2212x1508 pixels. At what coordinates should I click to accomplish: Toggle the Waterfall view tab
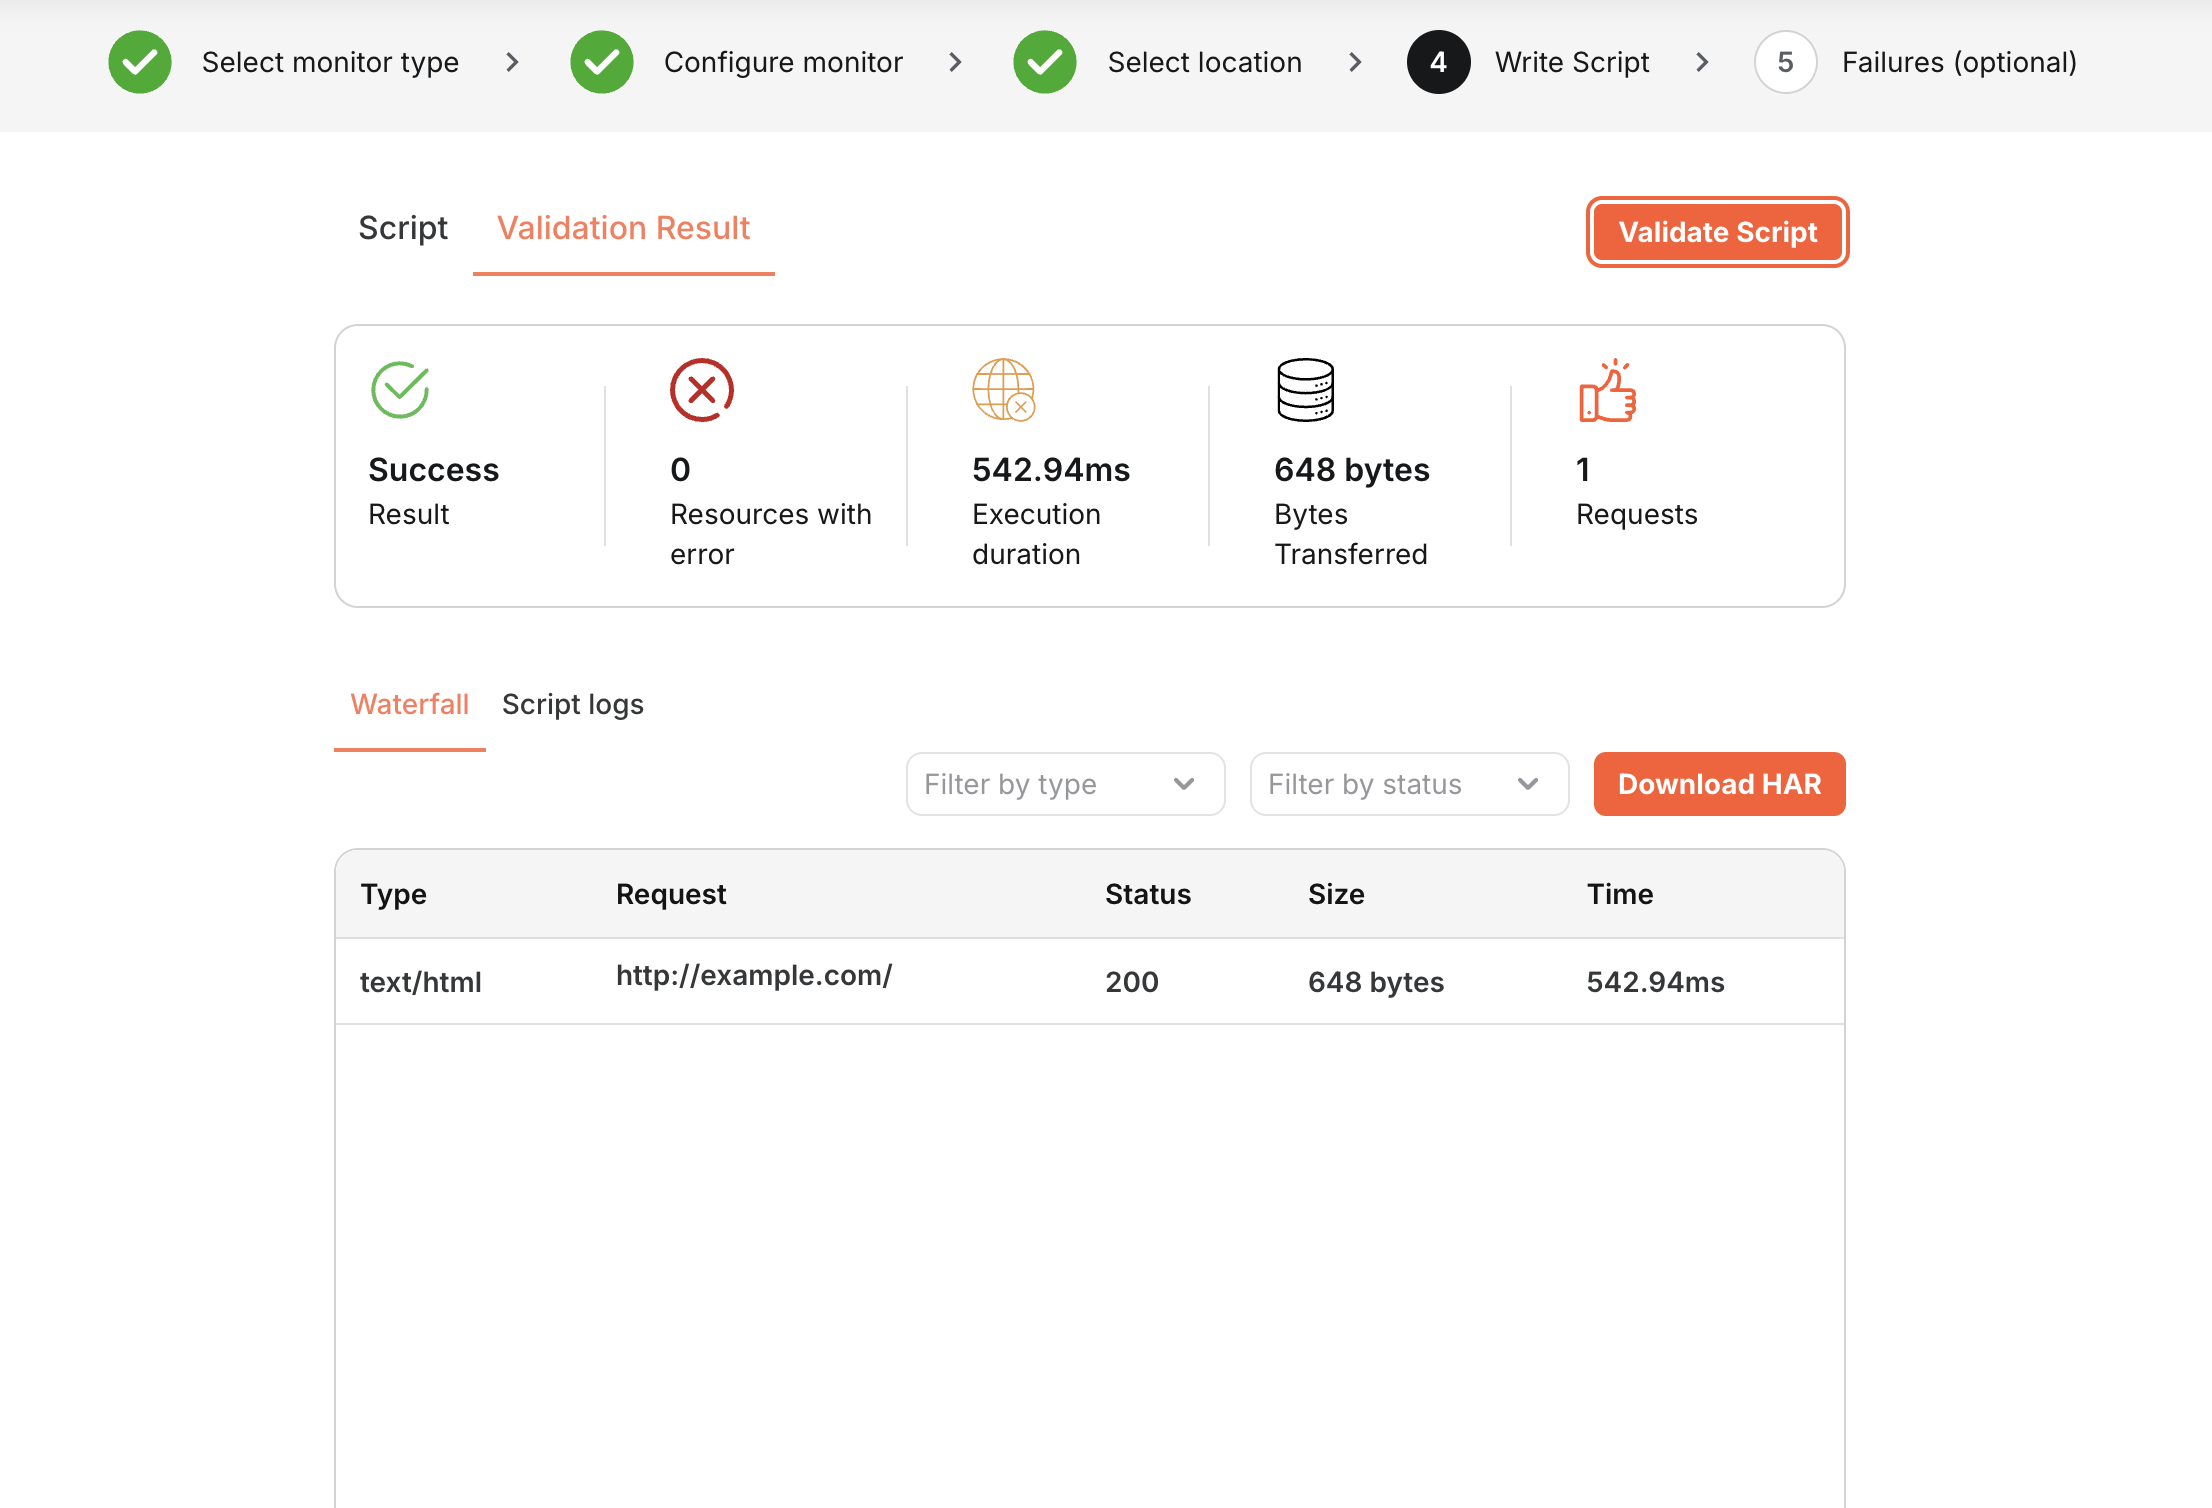(410, 703)
